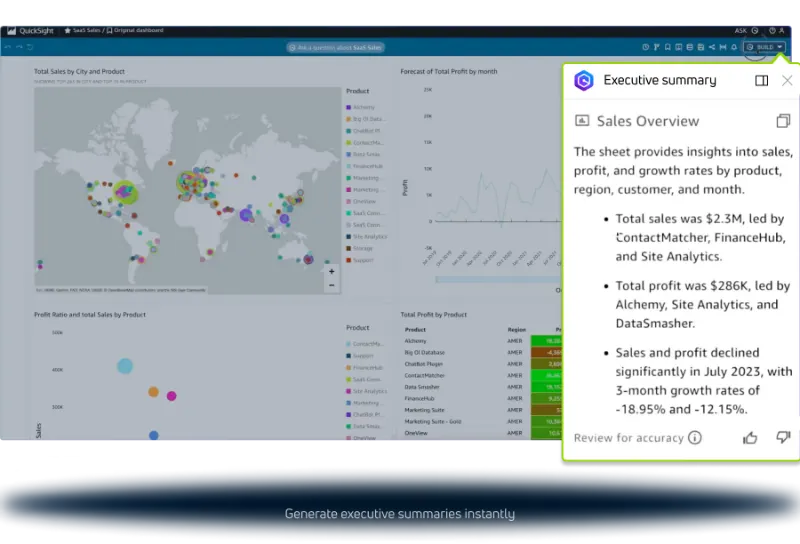Click the clock icon in the toolbar

645,47
